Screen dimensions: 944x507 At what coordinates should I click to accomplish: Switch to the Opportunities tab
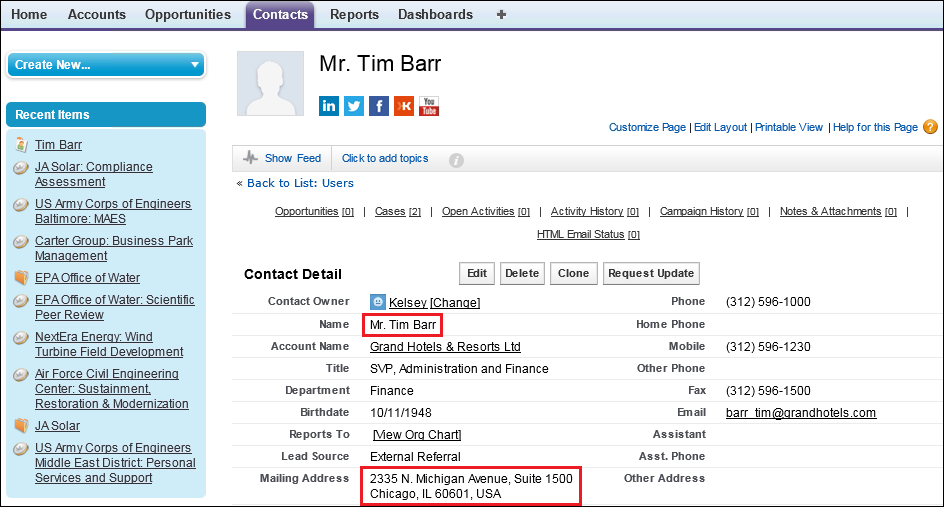(x=188, y=14)
